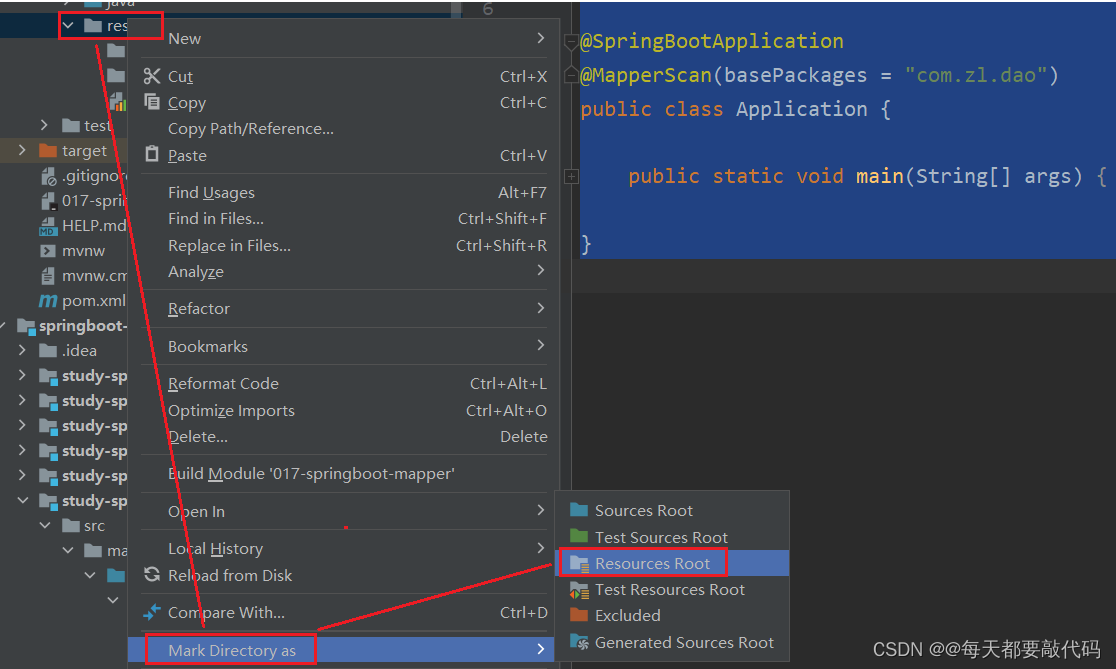Click the Paste clipboard icon
This screenshot has height=669, width=1116.
coord(152,154)
